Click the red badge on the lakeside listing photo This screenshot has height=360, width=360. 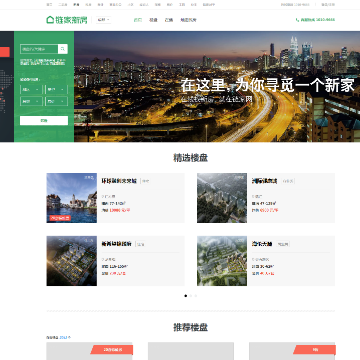tap(60, 218)
